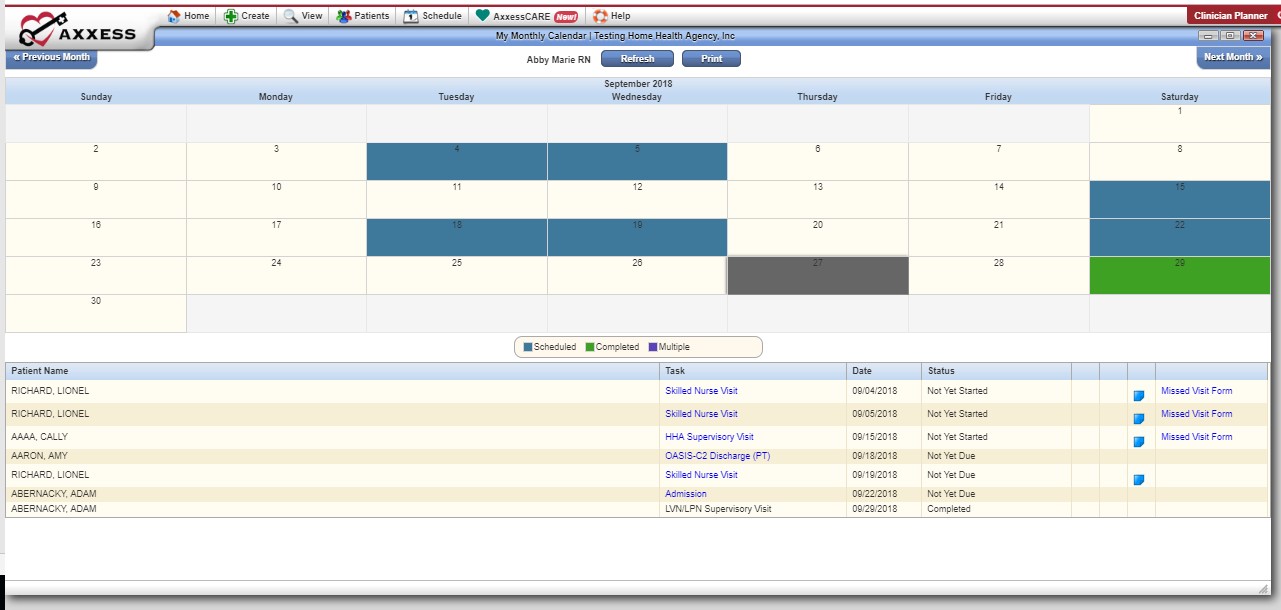Image resolution: width=1281 pixels, height=610 pixels.
Task: Refresh the monthly calendar
Action: coord(637,59)
